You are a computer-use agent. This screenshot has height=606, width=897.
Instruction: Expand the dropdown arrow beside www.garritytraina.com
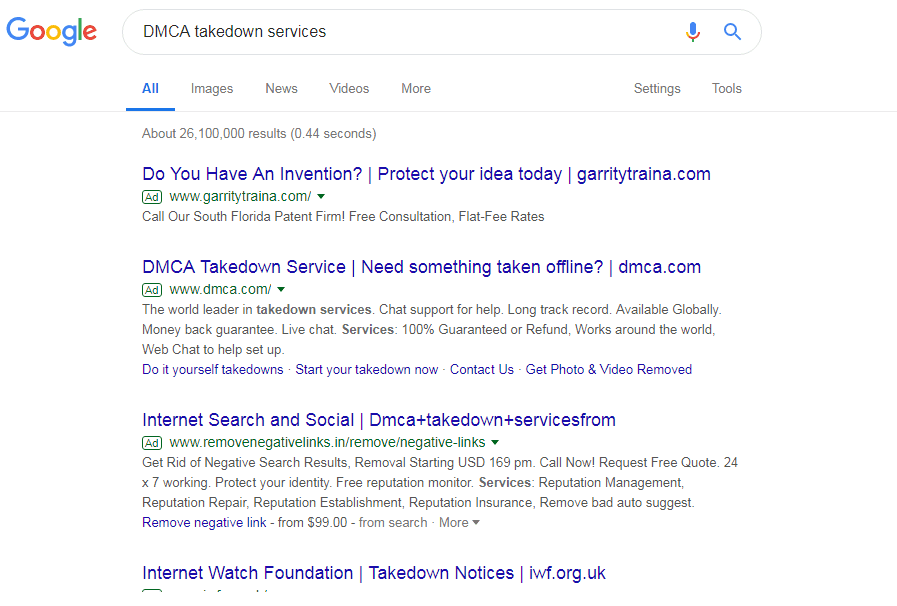tap(321, 197)
